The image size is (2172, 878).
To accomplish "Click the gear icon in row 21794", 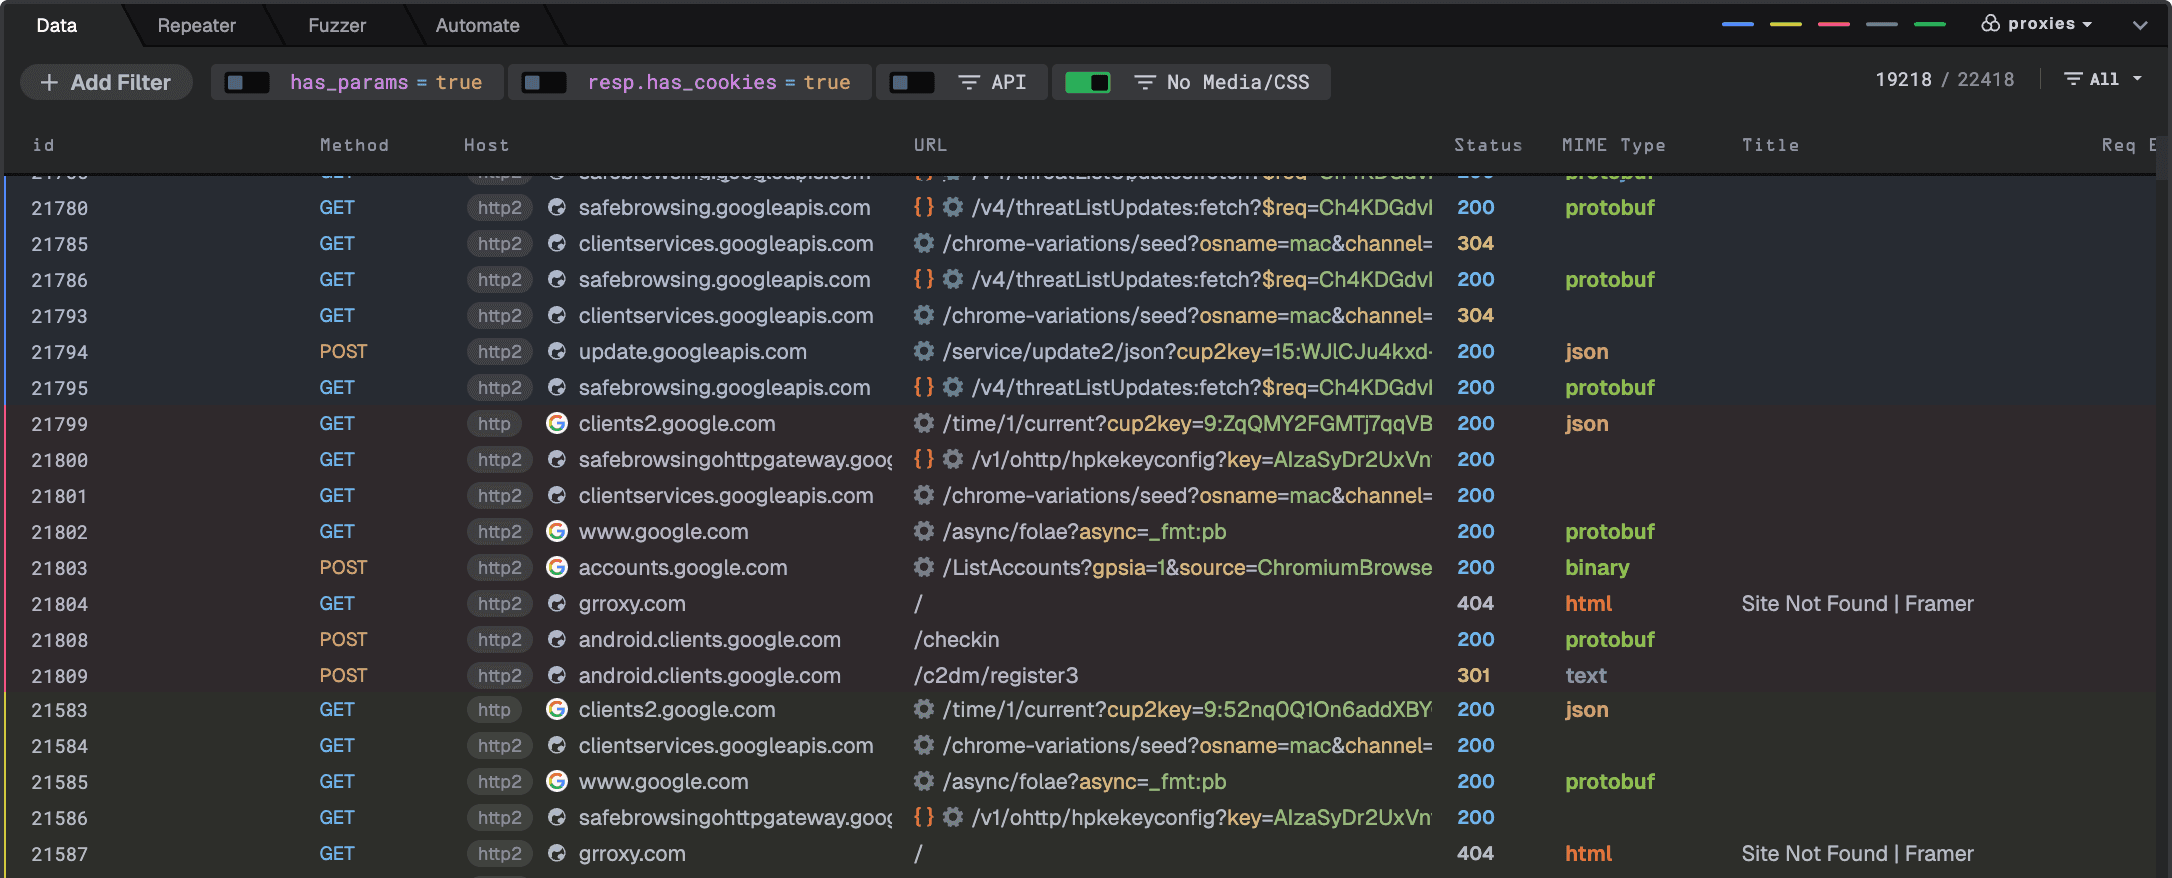I will (x=924, y=351).
